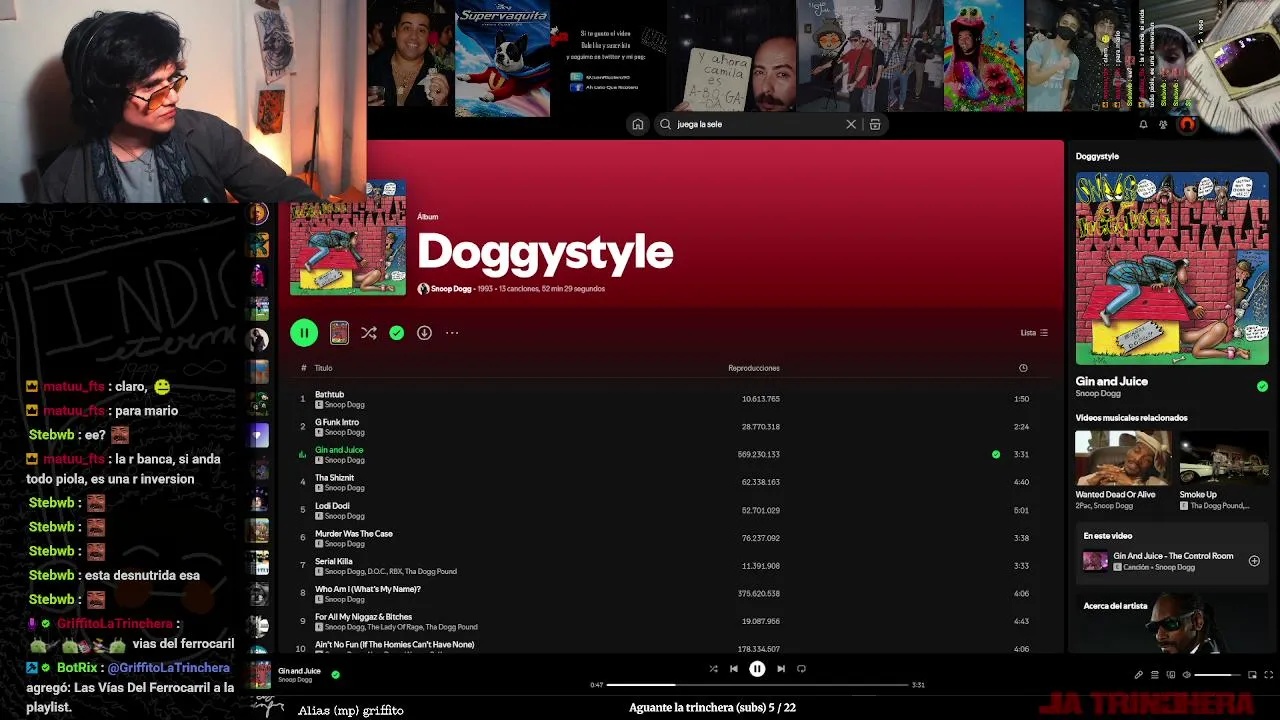Enter full screen with the expand icon
The image size is (1280, 720).
click(1268, 675)
